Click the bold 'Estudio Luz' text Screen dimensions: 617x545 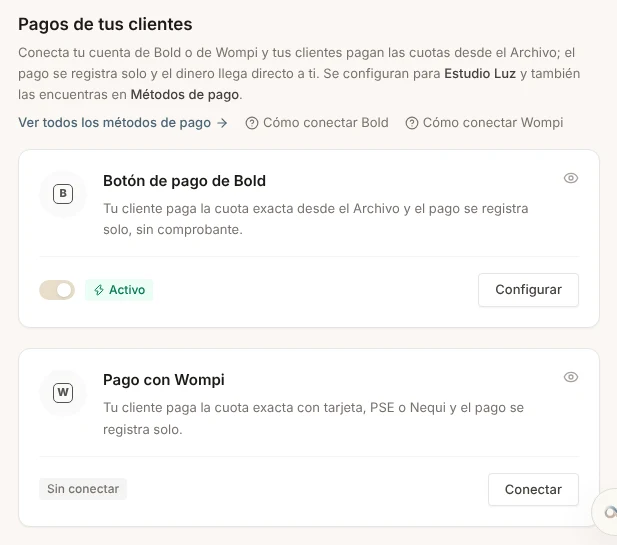(x=480, y=74)
